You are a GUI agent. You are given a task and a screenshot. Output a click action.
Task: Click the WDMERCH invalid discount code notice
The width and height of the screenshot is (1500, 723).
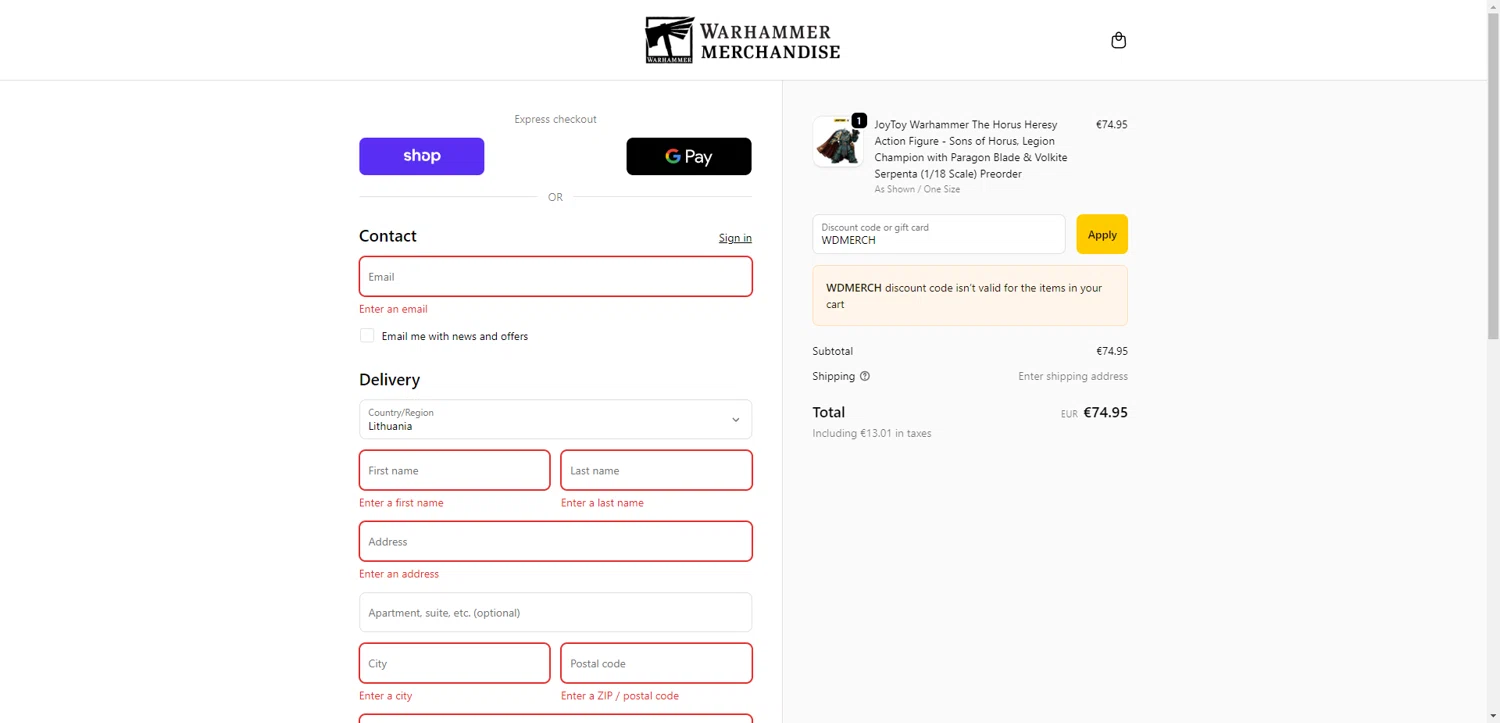click(x=970, y=296)
